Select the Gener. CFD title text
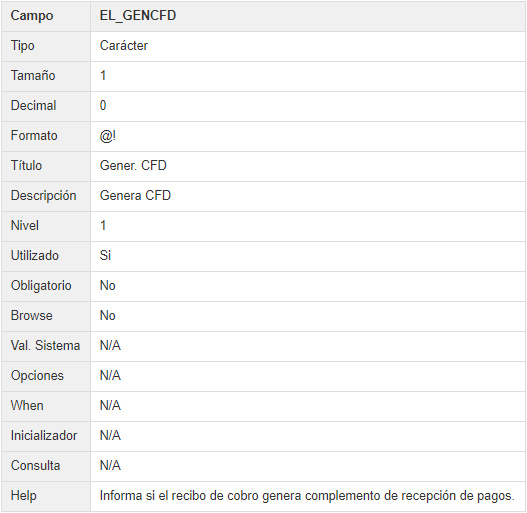 [133, 166]
